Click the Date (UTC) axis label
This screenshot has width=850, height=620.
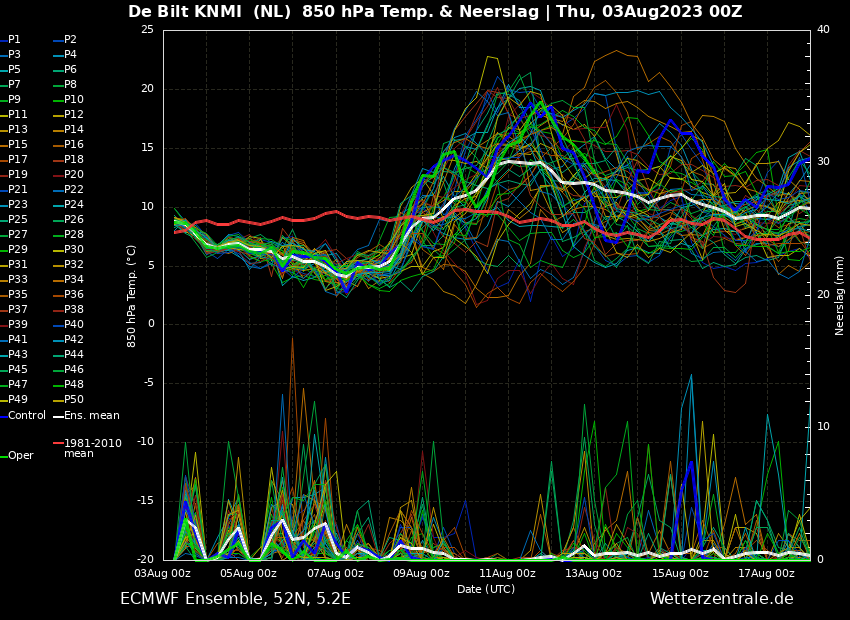(x=486, y=589)
